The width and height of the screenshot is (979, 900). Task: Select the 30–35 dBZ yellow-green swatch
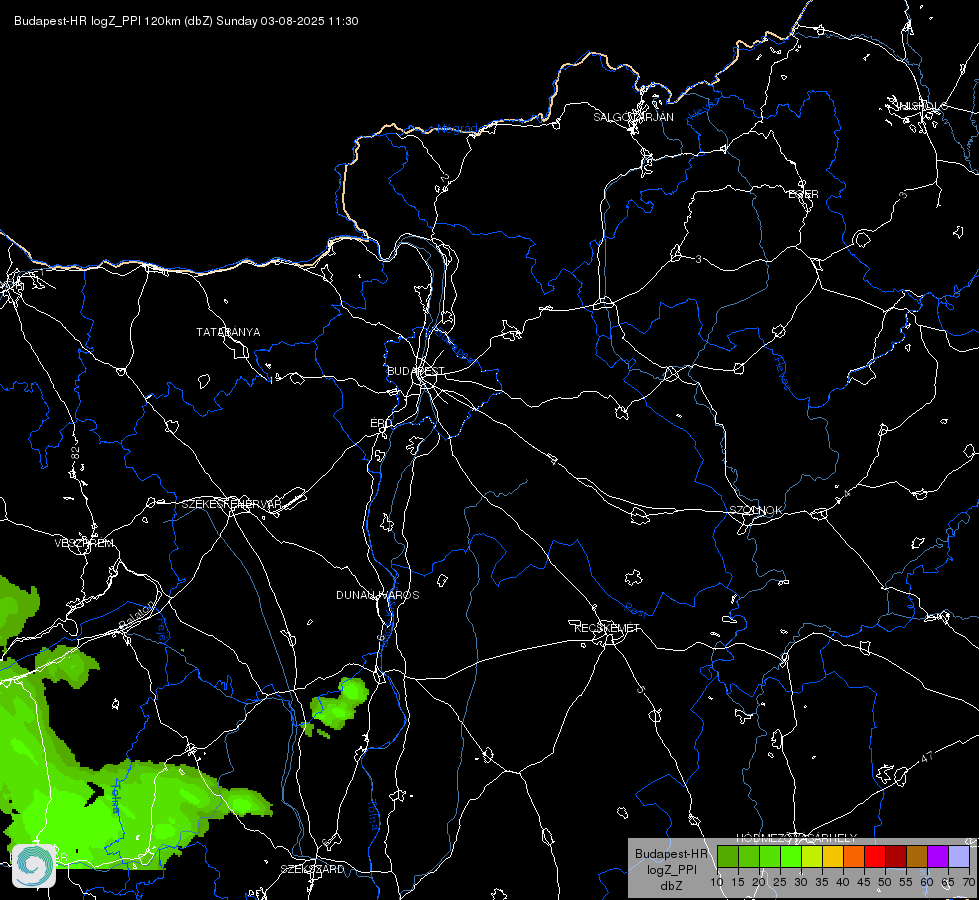point(812,857)
